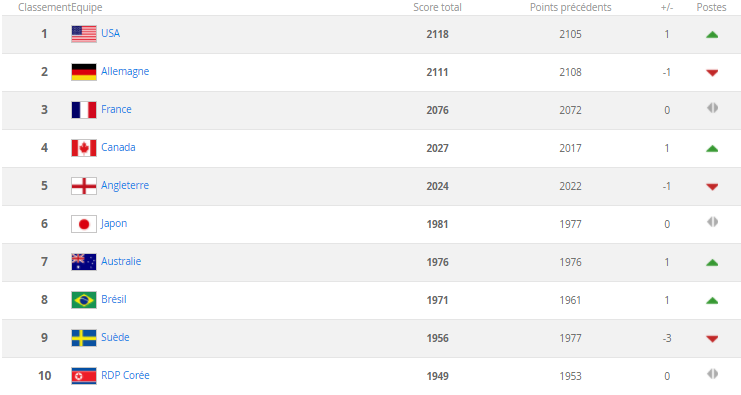Click the France tricolor flag icon
This screenshot has width=741, height=395.
(x=84, y=110)
